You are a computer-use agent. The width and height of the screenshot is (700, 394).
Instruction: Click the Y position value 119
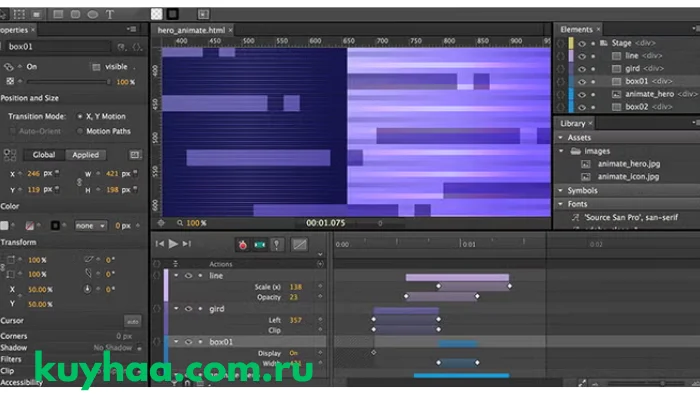(33, 190)
